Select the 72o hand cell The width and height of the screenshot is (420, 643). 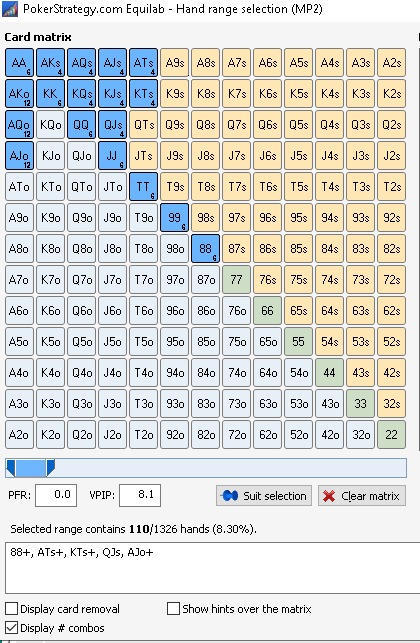click(237, 434)
